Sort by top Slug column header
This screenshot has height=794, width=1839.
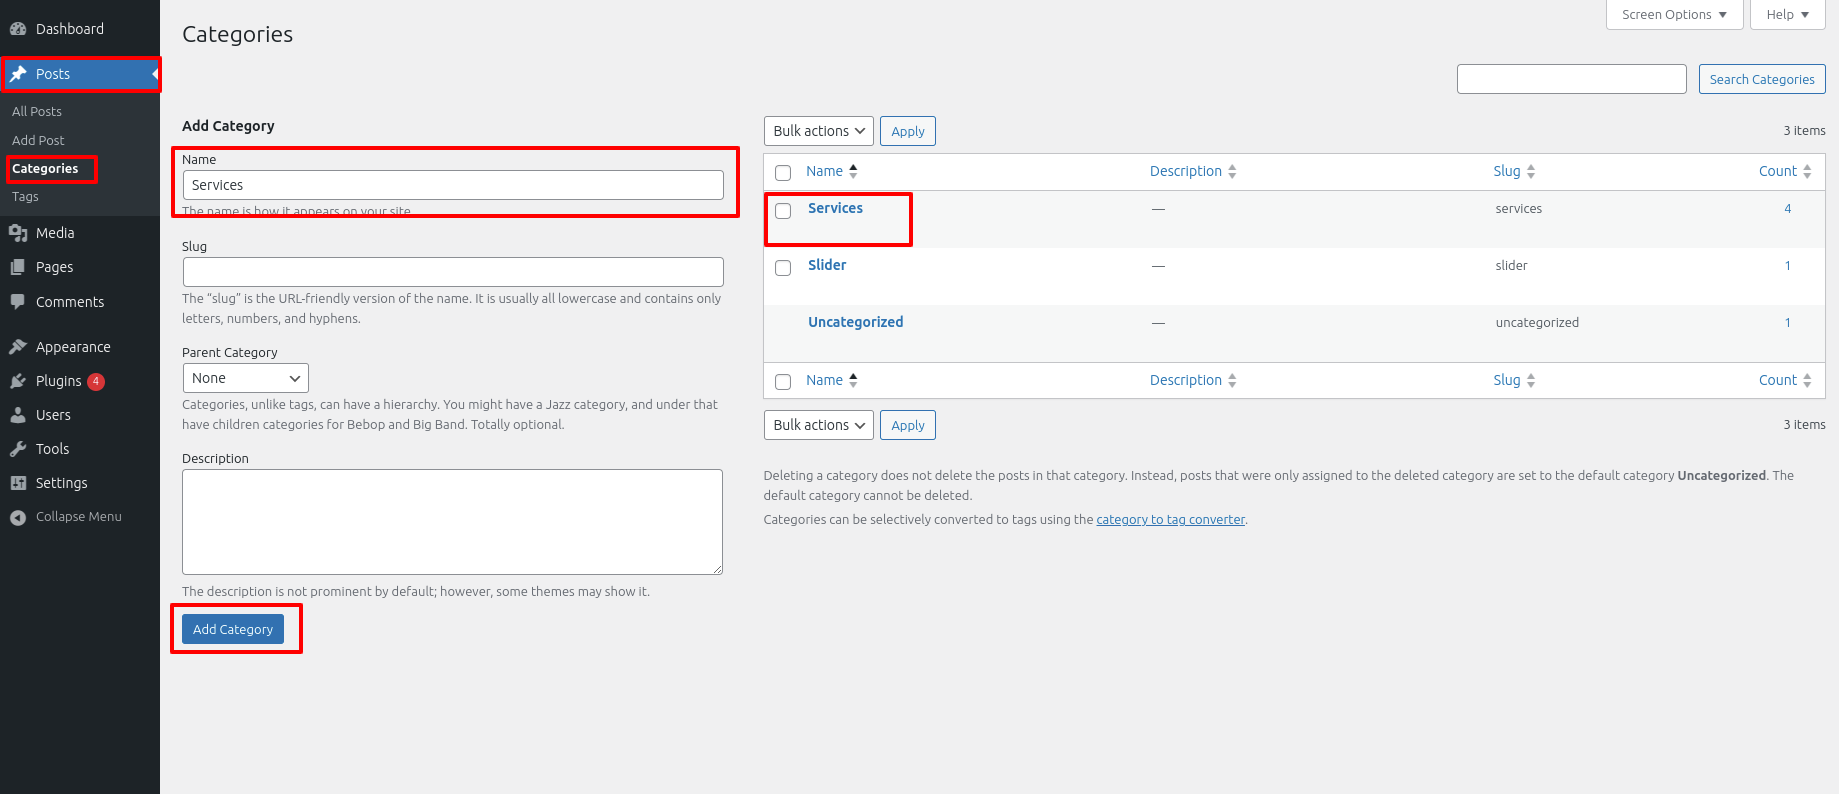[x=1507, y=171]
